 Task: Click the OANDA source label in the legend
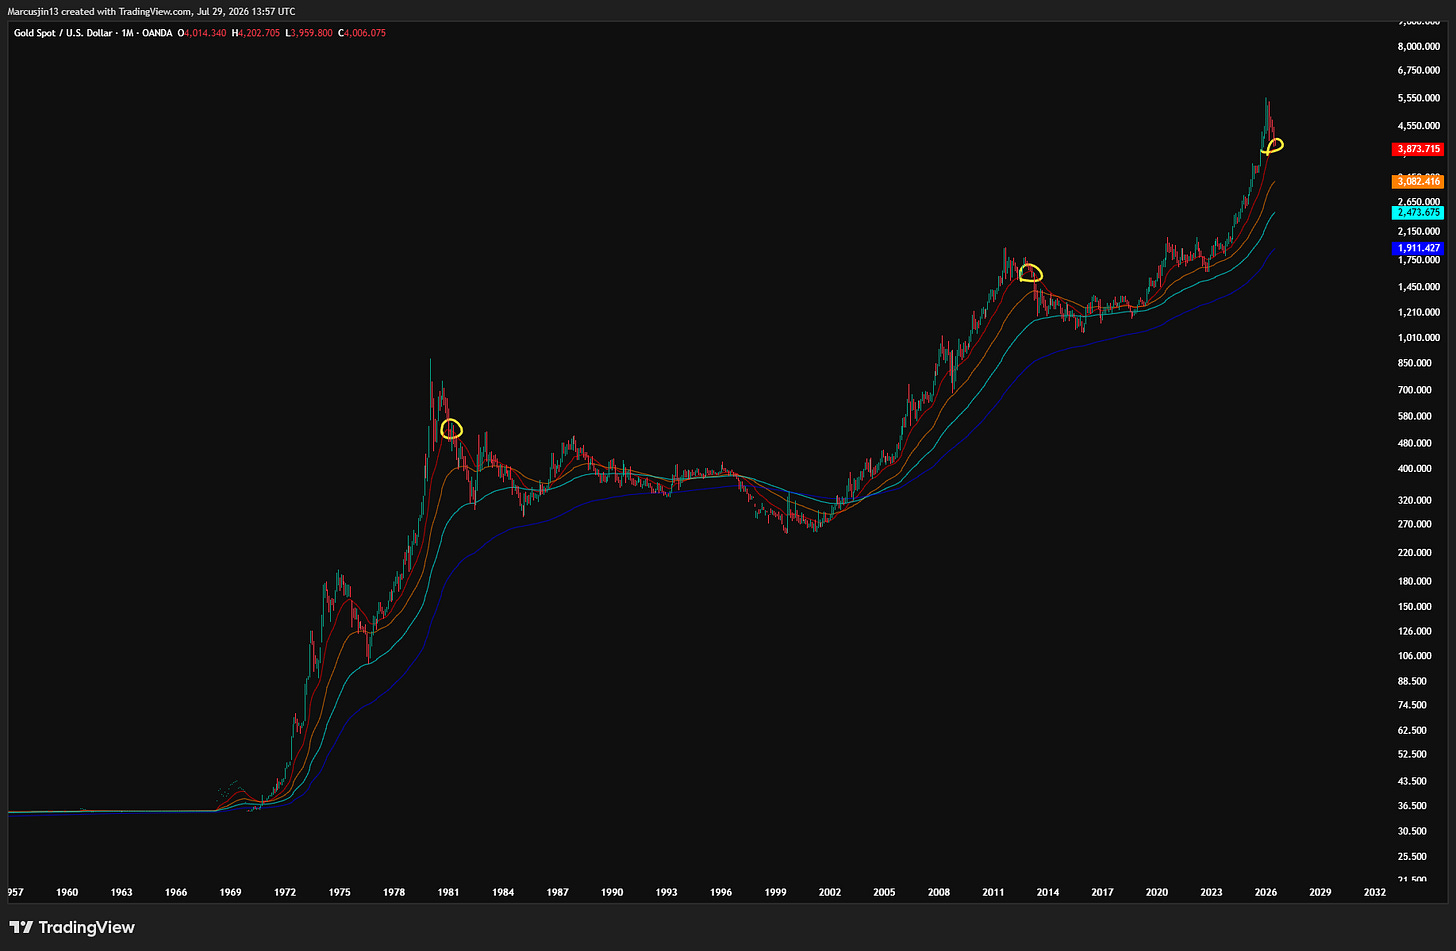[159, 33]
